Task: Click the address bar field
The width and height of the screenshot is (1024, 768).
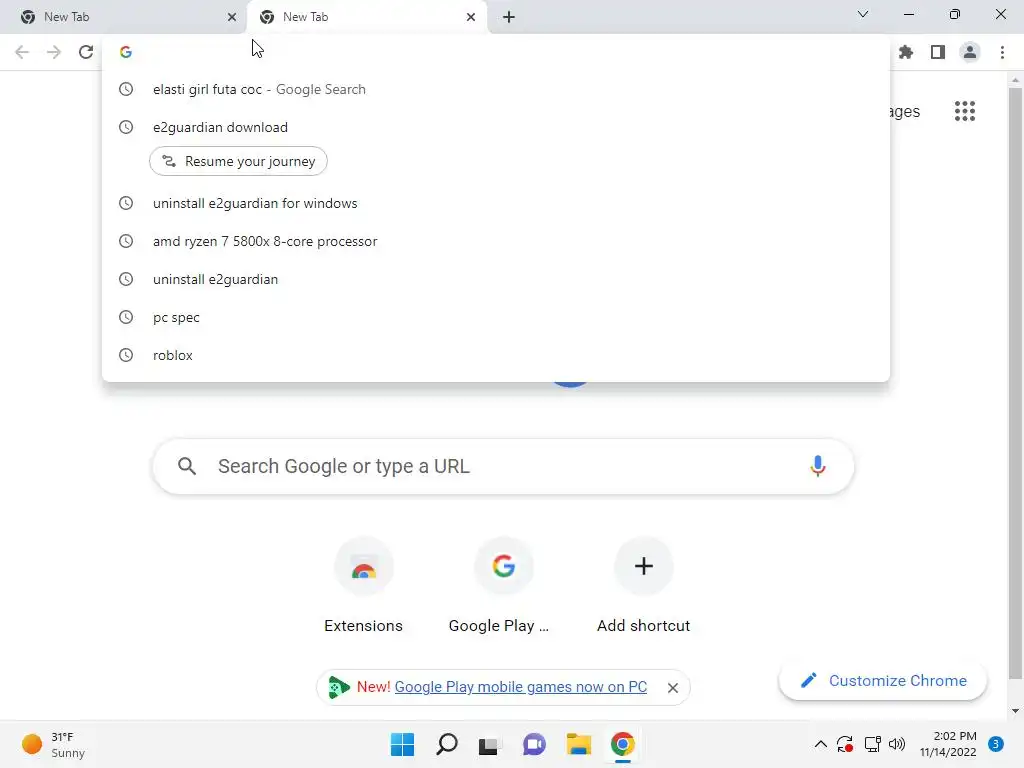Action: 496,52
